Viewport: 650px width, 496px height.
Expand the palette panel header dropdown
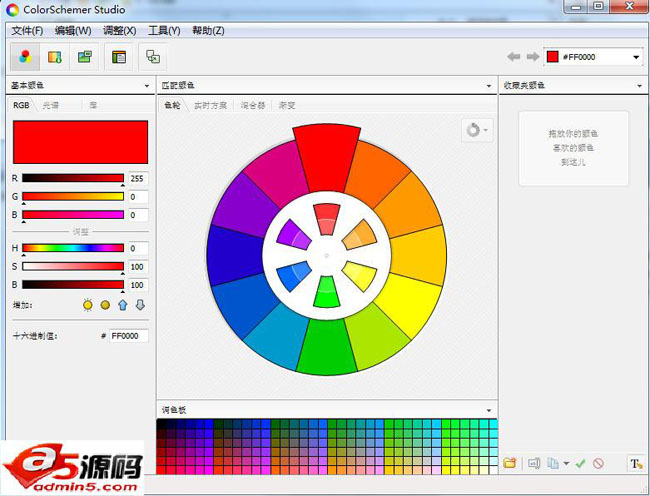[x=489, y=410]
